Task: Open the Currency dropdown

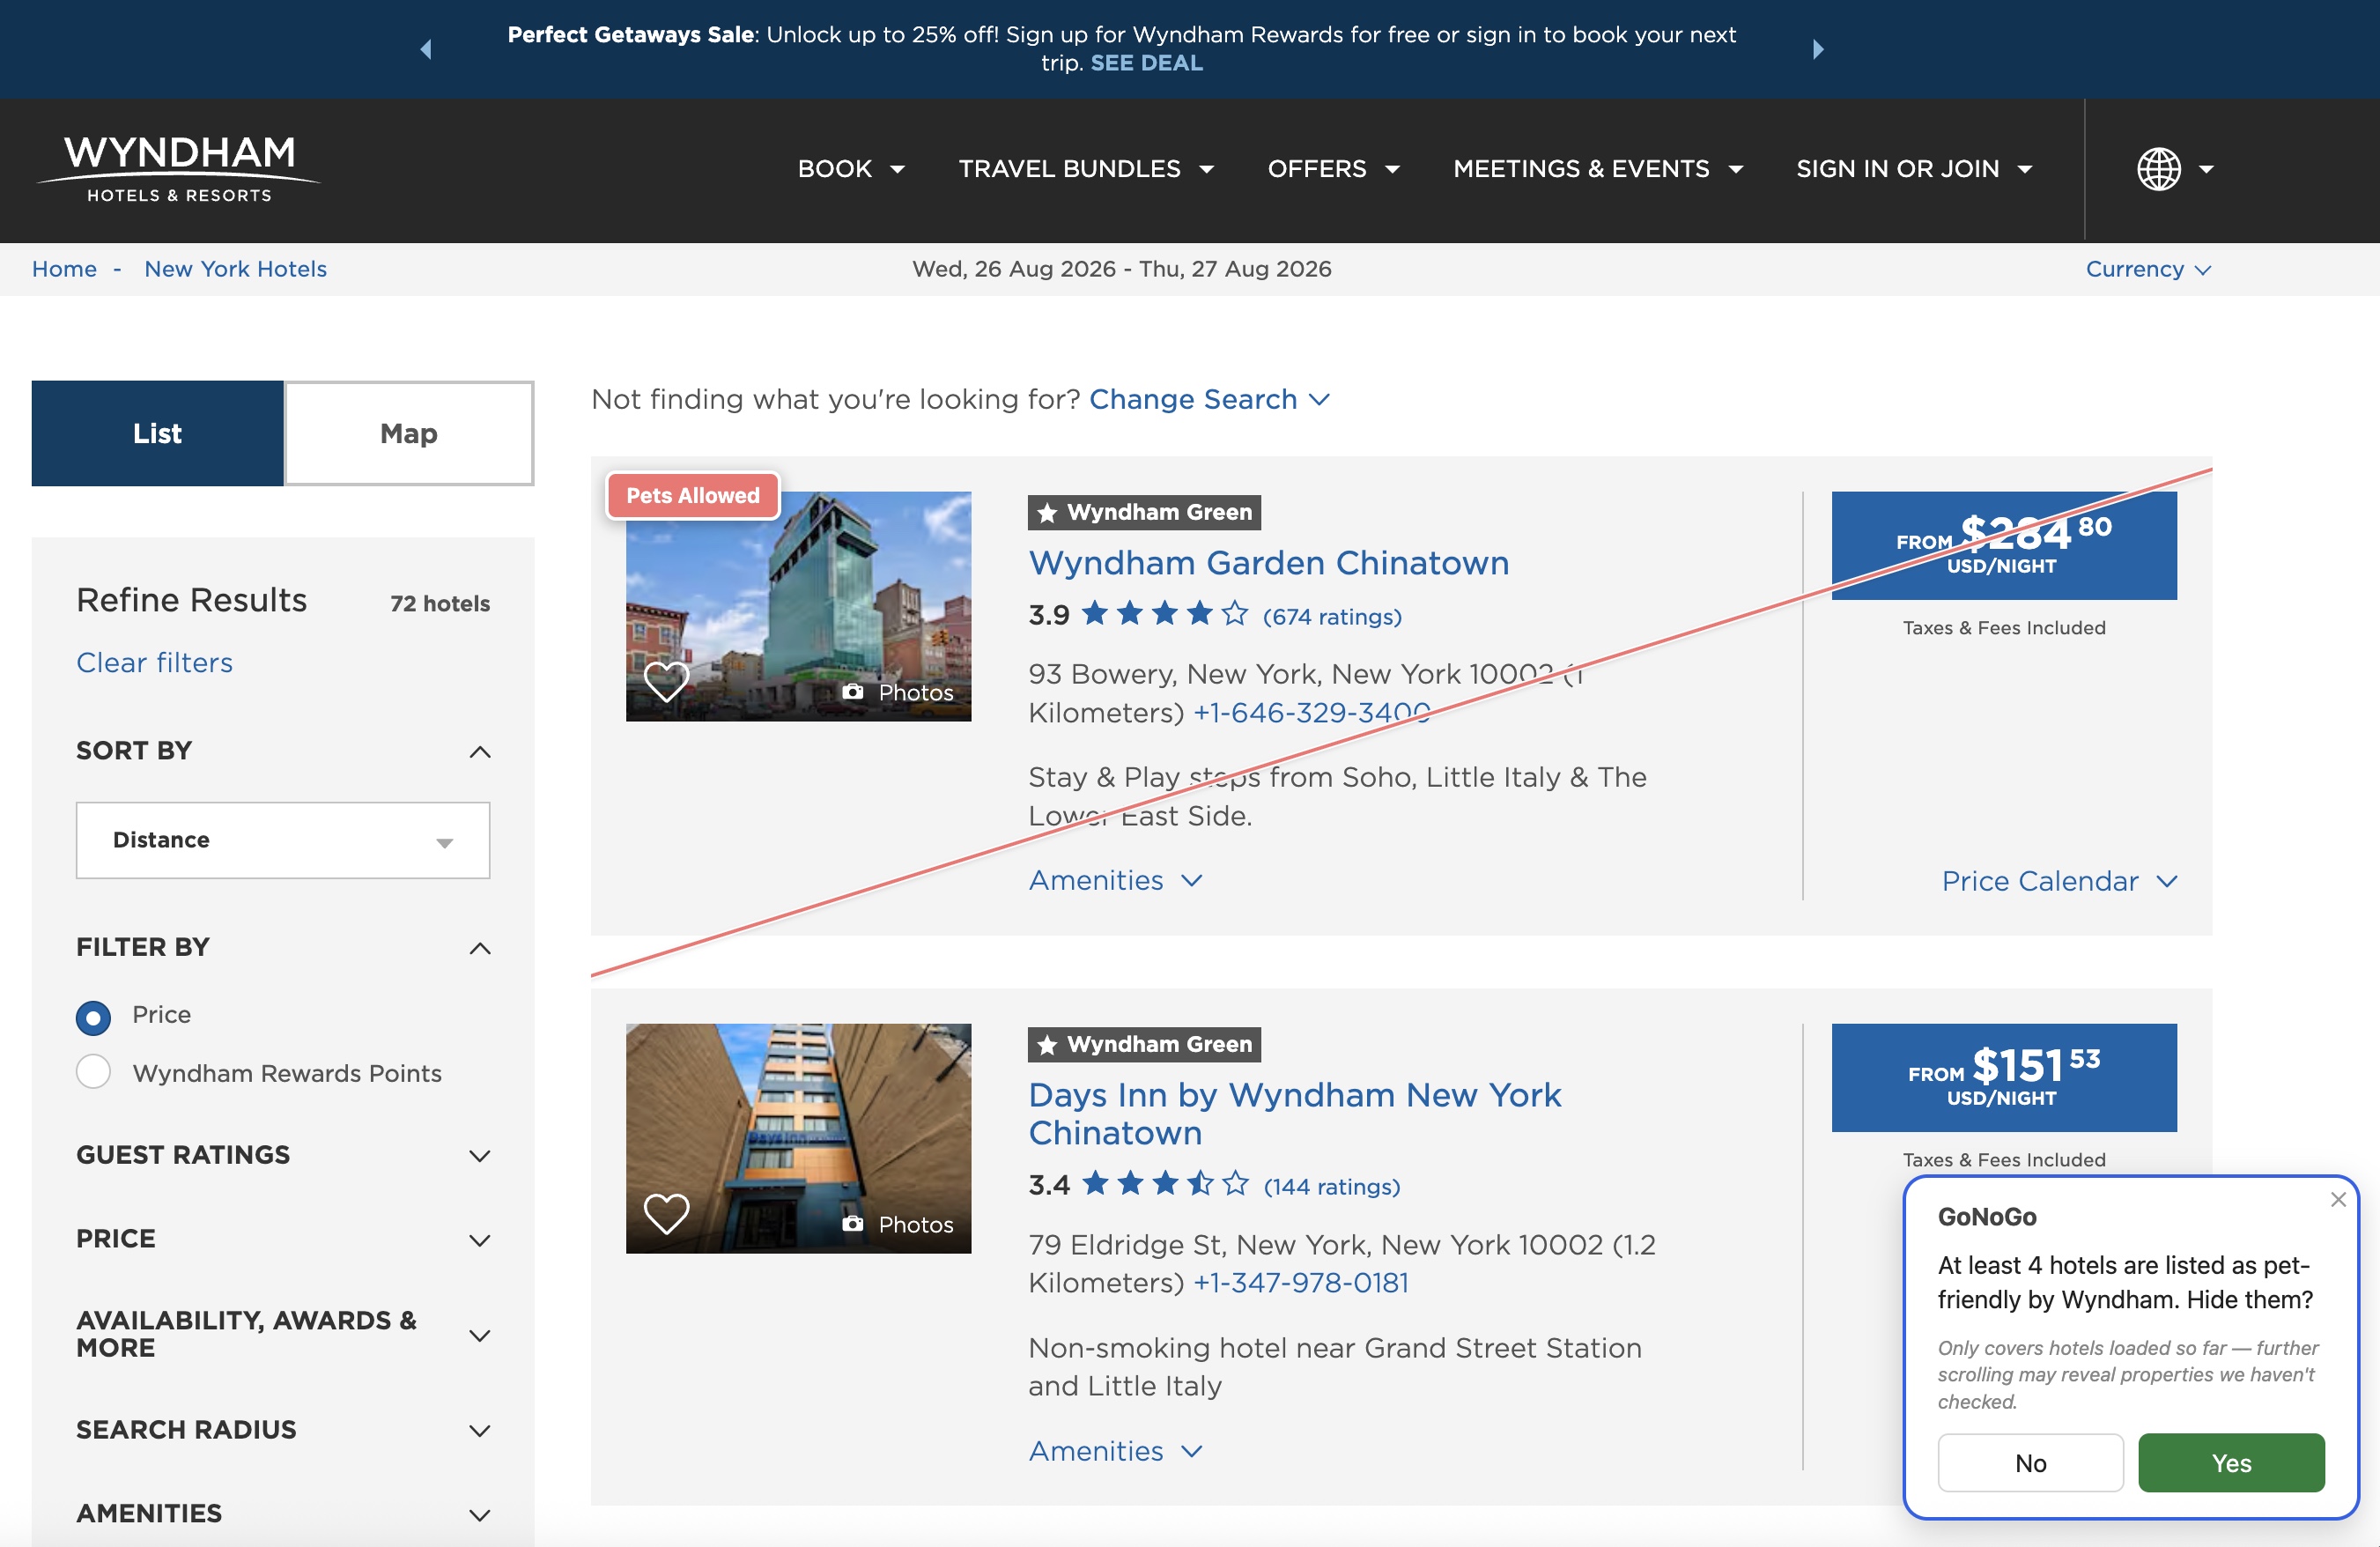Action: (x=2148, y=269)
